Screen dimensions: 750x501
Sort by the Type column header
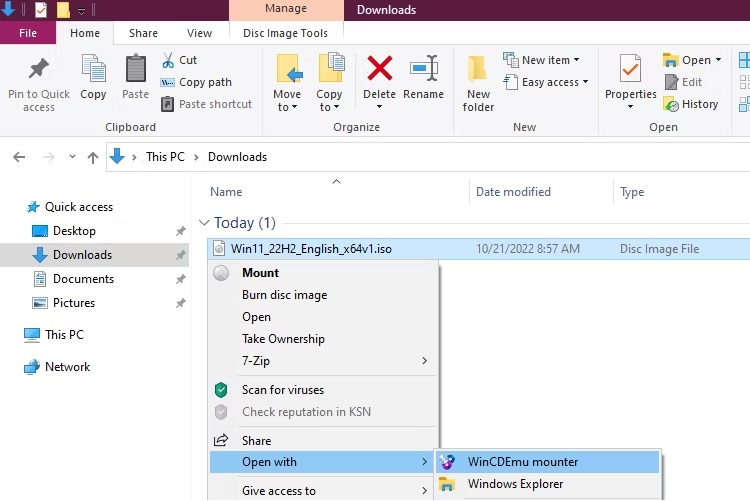tap(632, 192)
